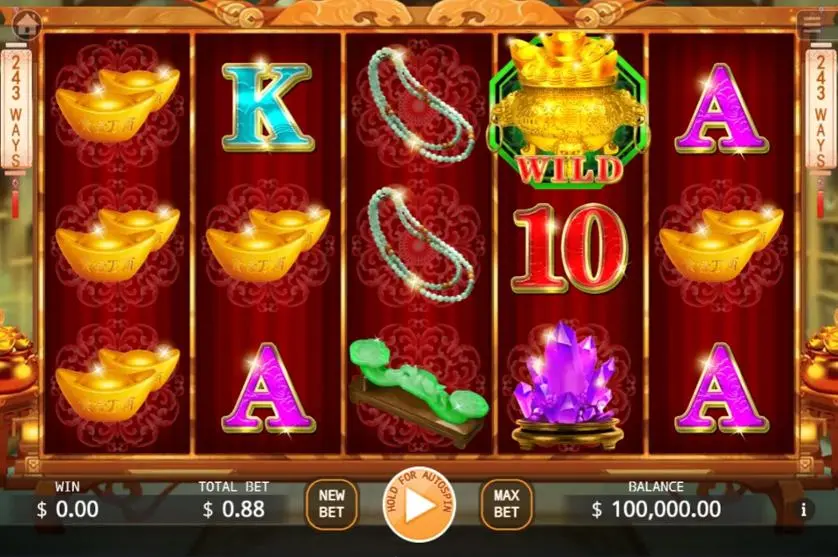Open the game info icon

click(803, 509)
